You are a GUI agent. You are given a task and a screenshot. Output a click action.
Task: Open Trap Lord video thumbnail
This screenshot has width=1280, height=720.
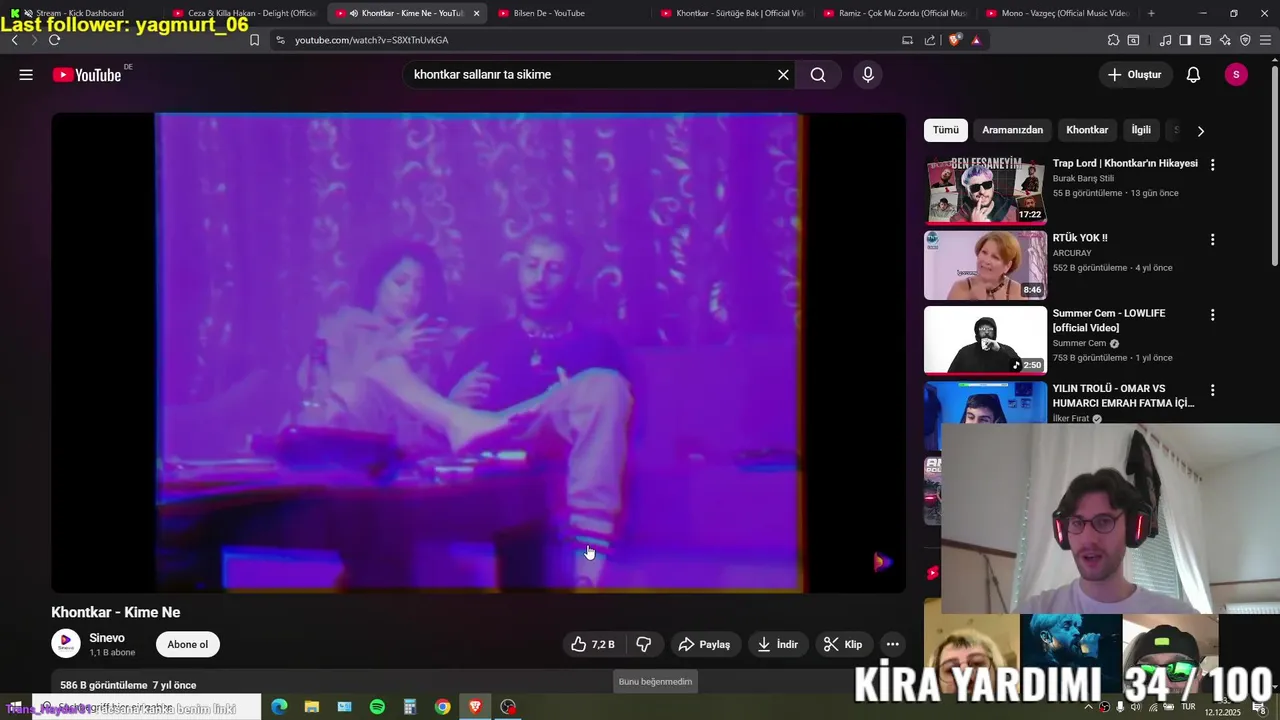[985, 190]
